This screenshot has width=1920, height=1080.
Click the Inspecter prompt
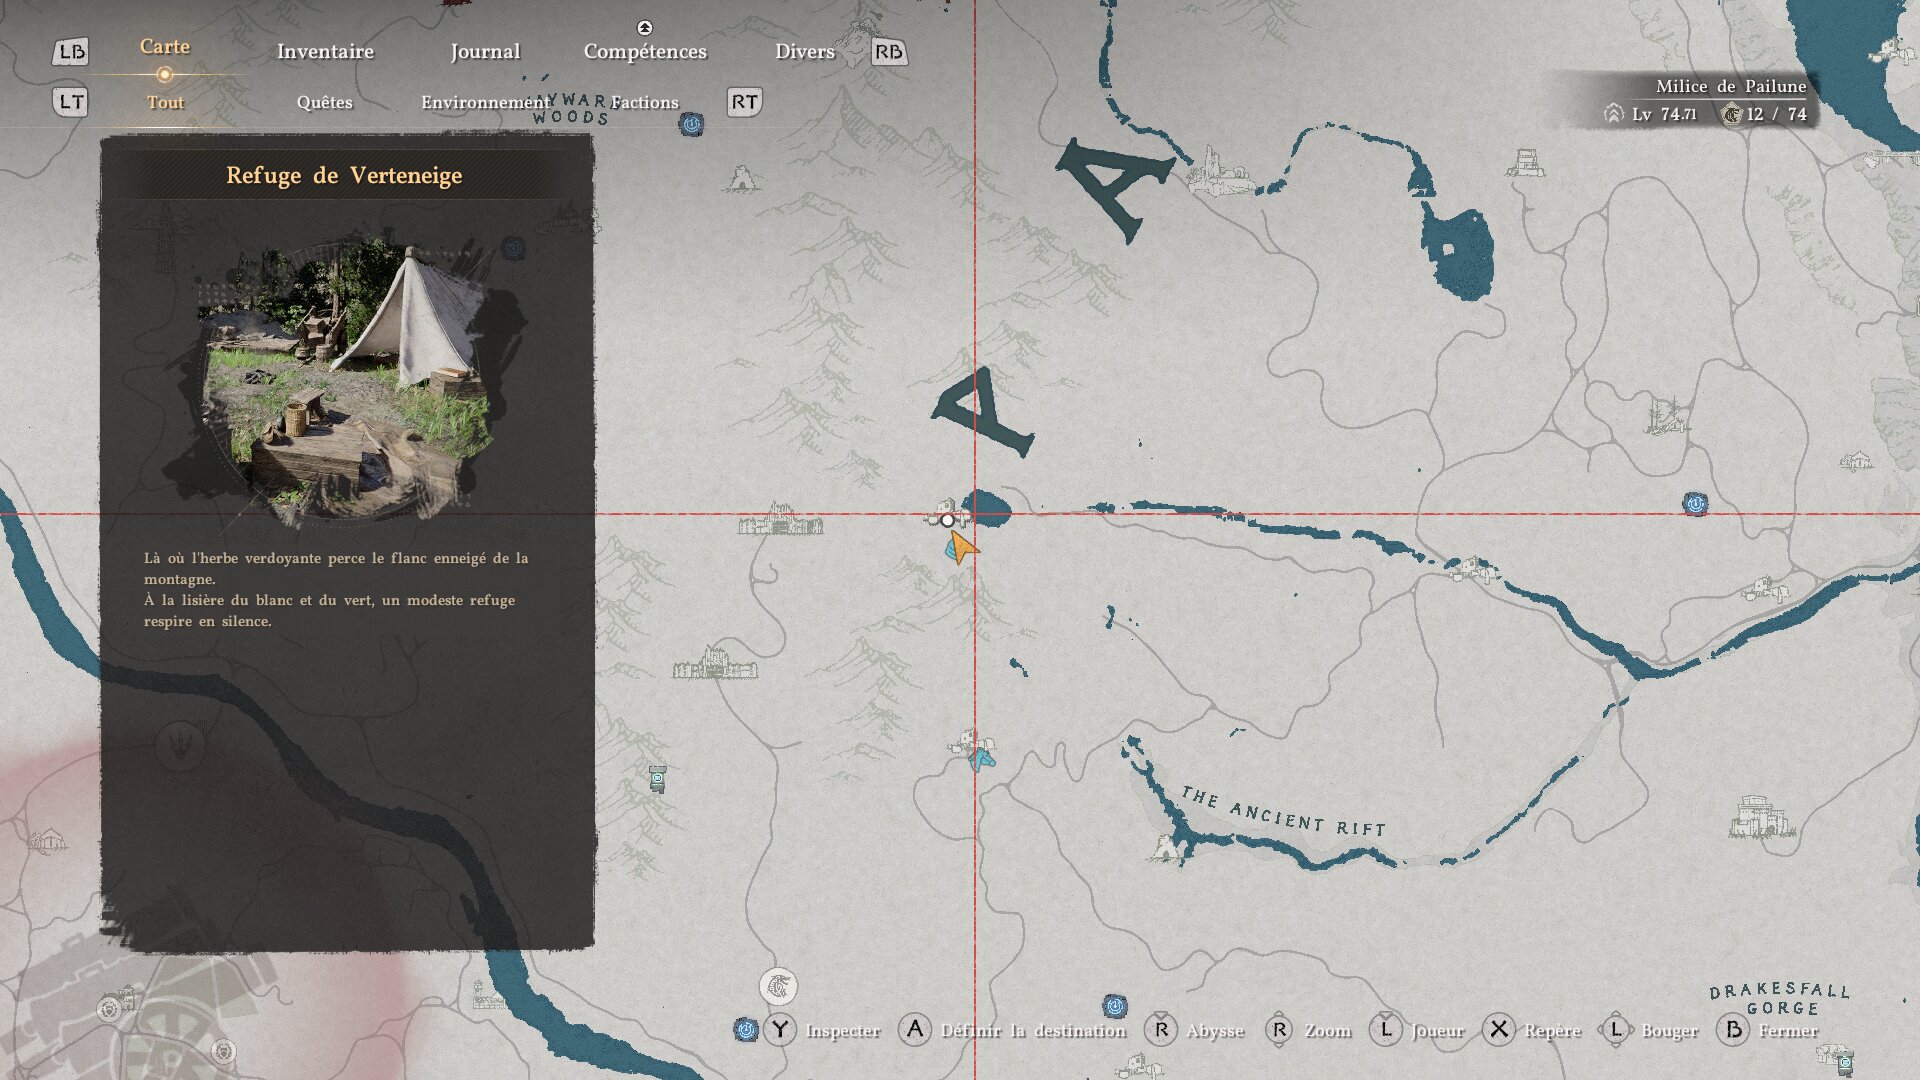pos(842,1030)
